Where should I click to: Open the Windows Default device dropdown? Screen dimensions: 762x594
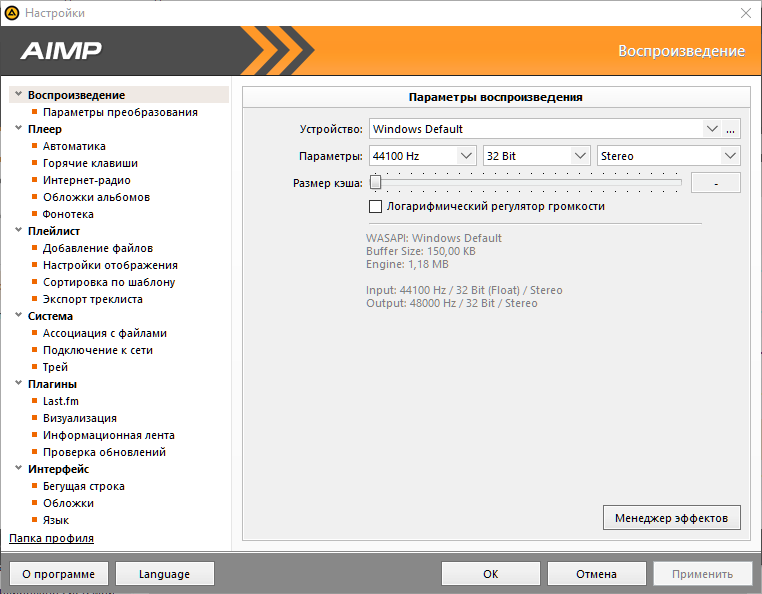712,129
